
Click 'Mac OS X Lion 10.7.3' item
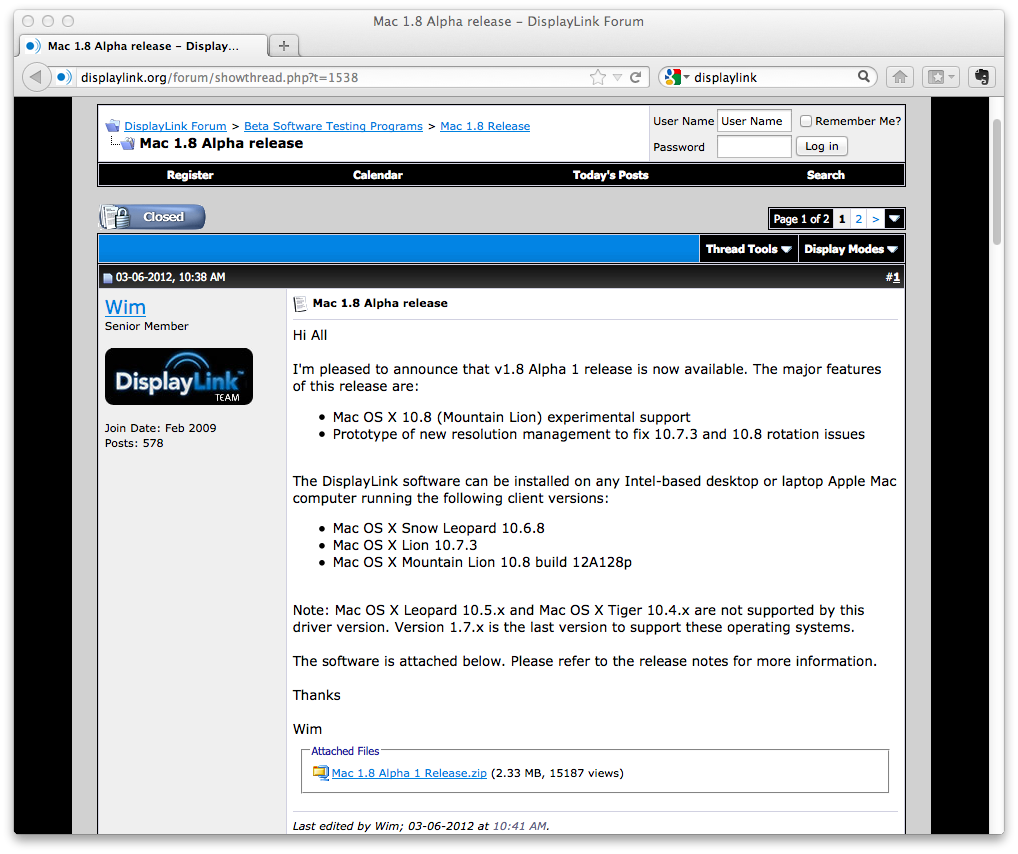[405, 545]
